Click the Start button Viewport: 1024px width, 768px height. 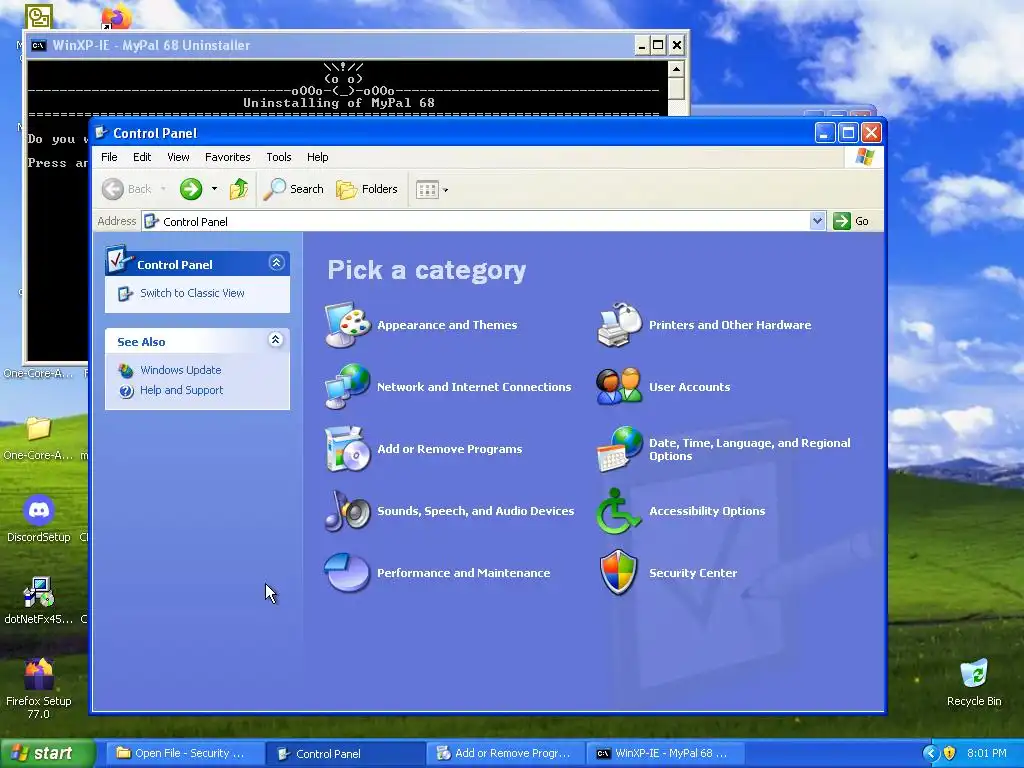tap(46, 753)
